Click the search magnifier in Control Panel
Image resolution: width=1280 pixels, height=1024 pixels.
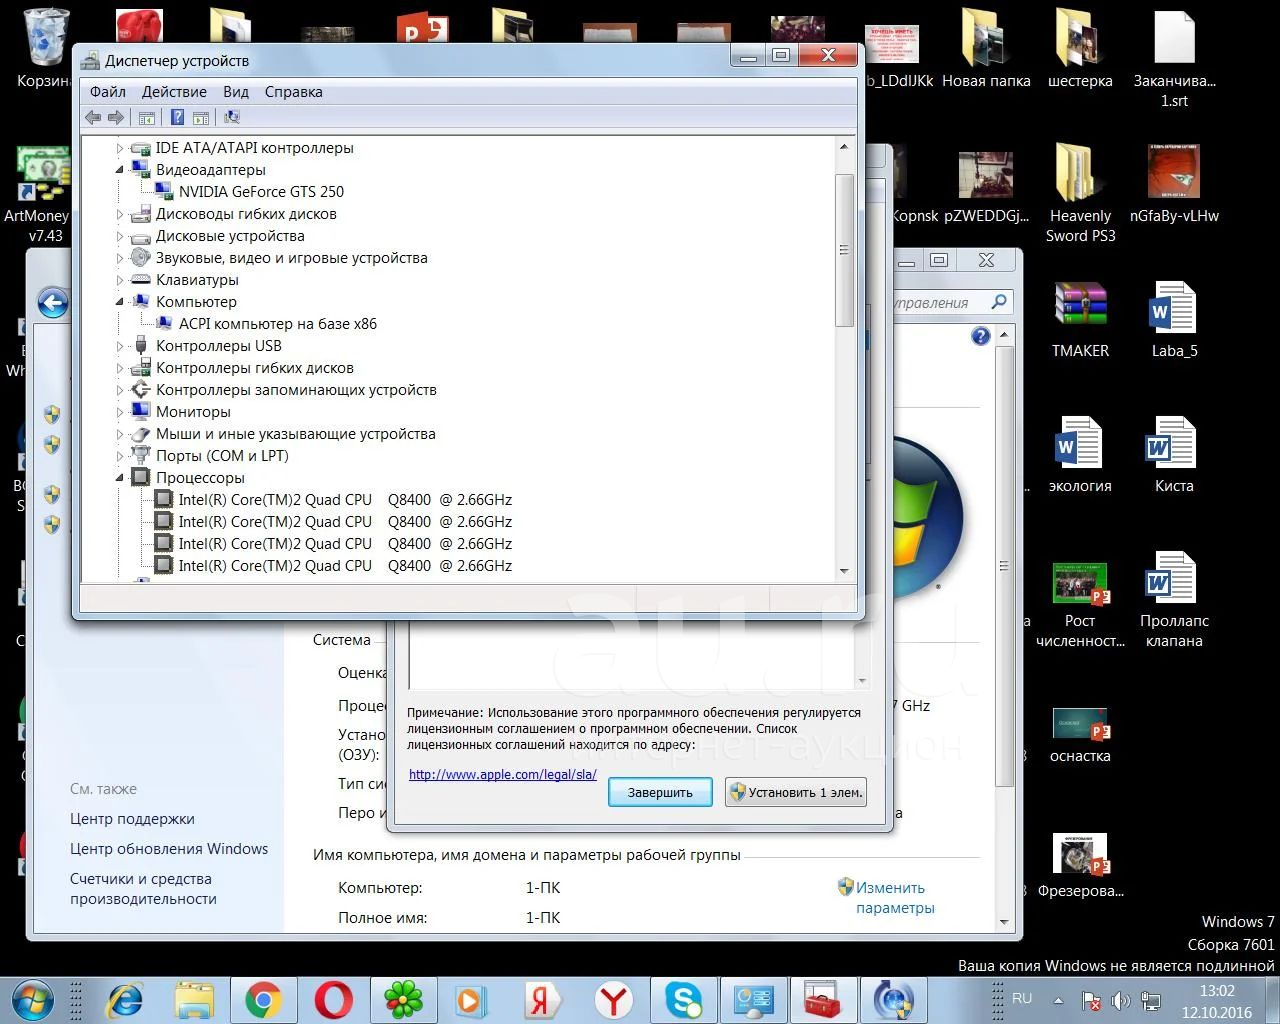pos(999,302)
